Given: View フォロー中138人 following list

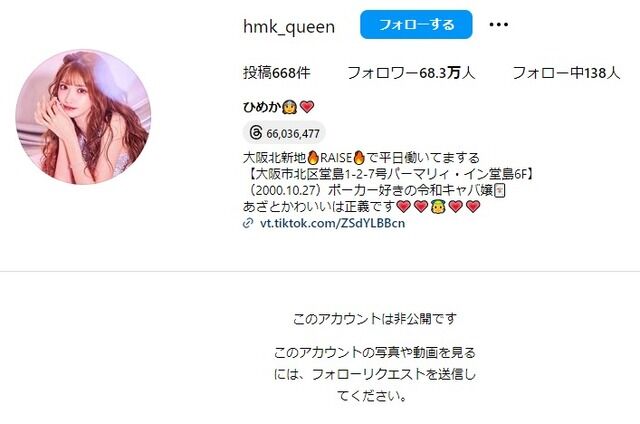Looking at the screenshot, I should [566, 73].
